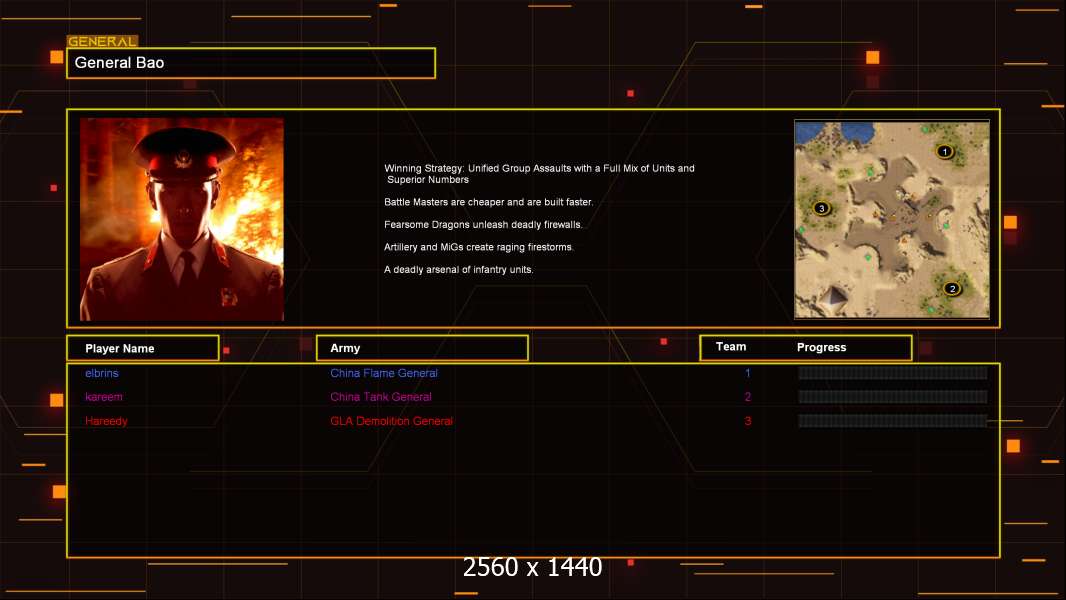Click the Team column label
Image resolution: width=1066 pixels, height=600 pixels.
pos(731,347)
